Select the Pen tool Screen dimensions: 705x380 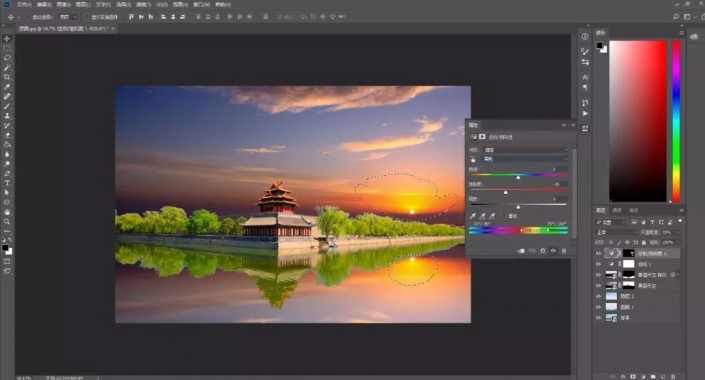tap(7, 174)
